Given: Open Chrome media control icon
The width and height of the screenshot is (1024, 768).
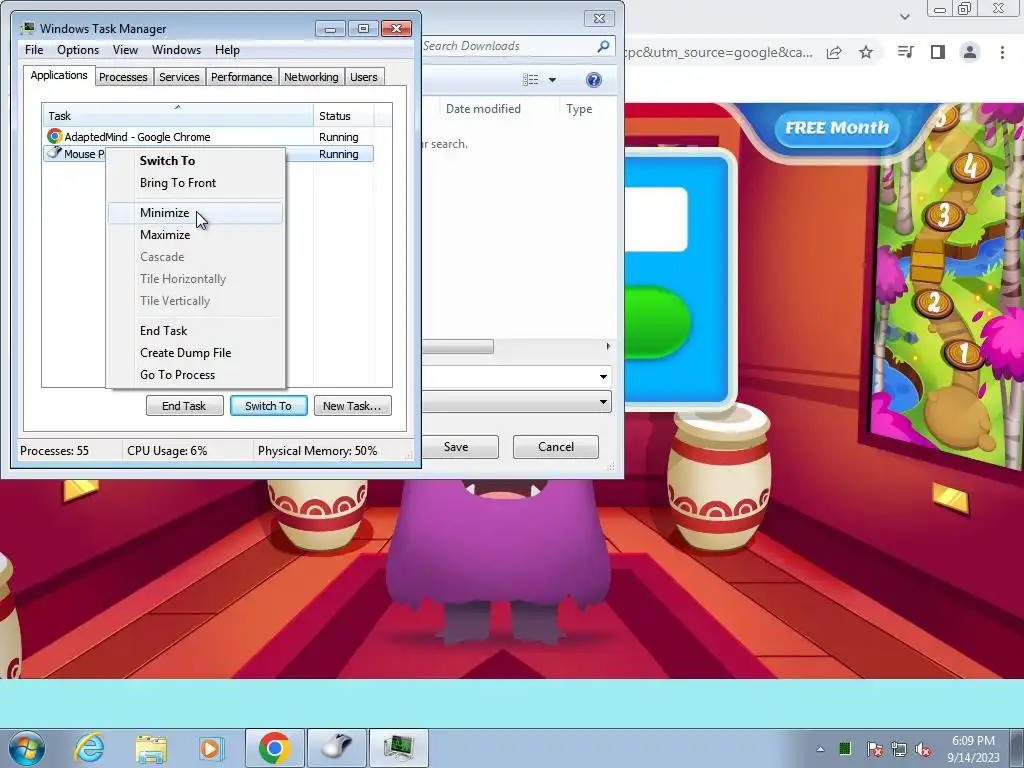Looking at the screenshot, I should (x=905, y=52).
